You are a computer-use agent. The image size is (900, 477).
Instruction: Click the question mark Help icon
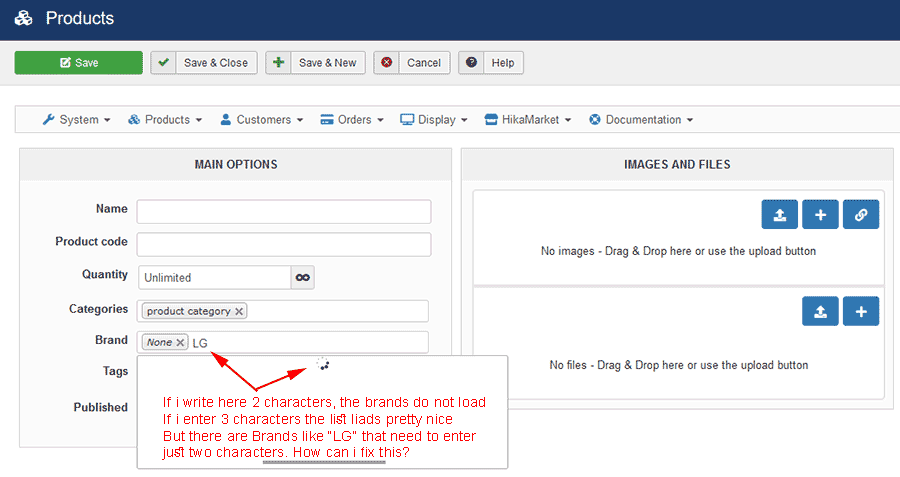point(471,62)
